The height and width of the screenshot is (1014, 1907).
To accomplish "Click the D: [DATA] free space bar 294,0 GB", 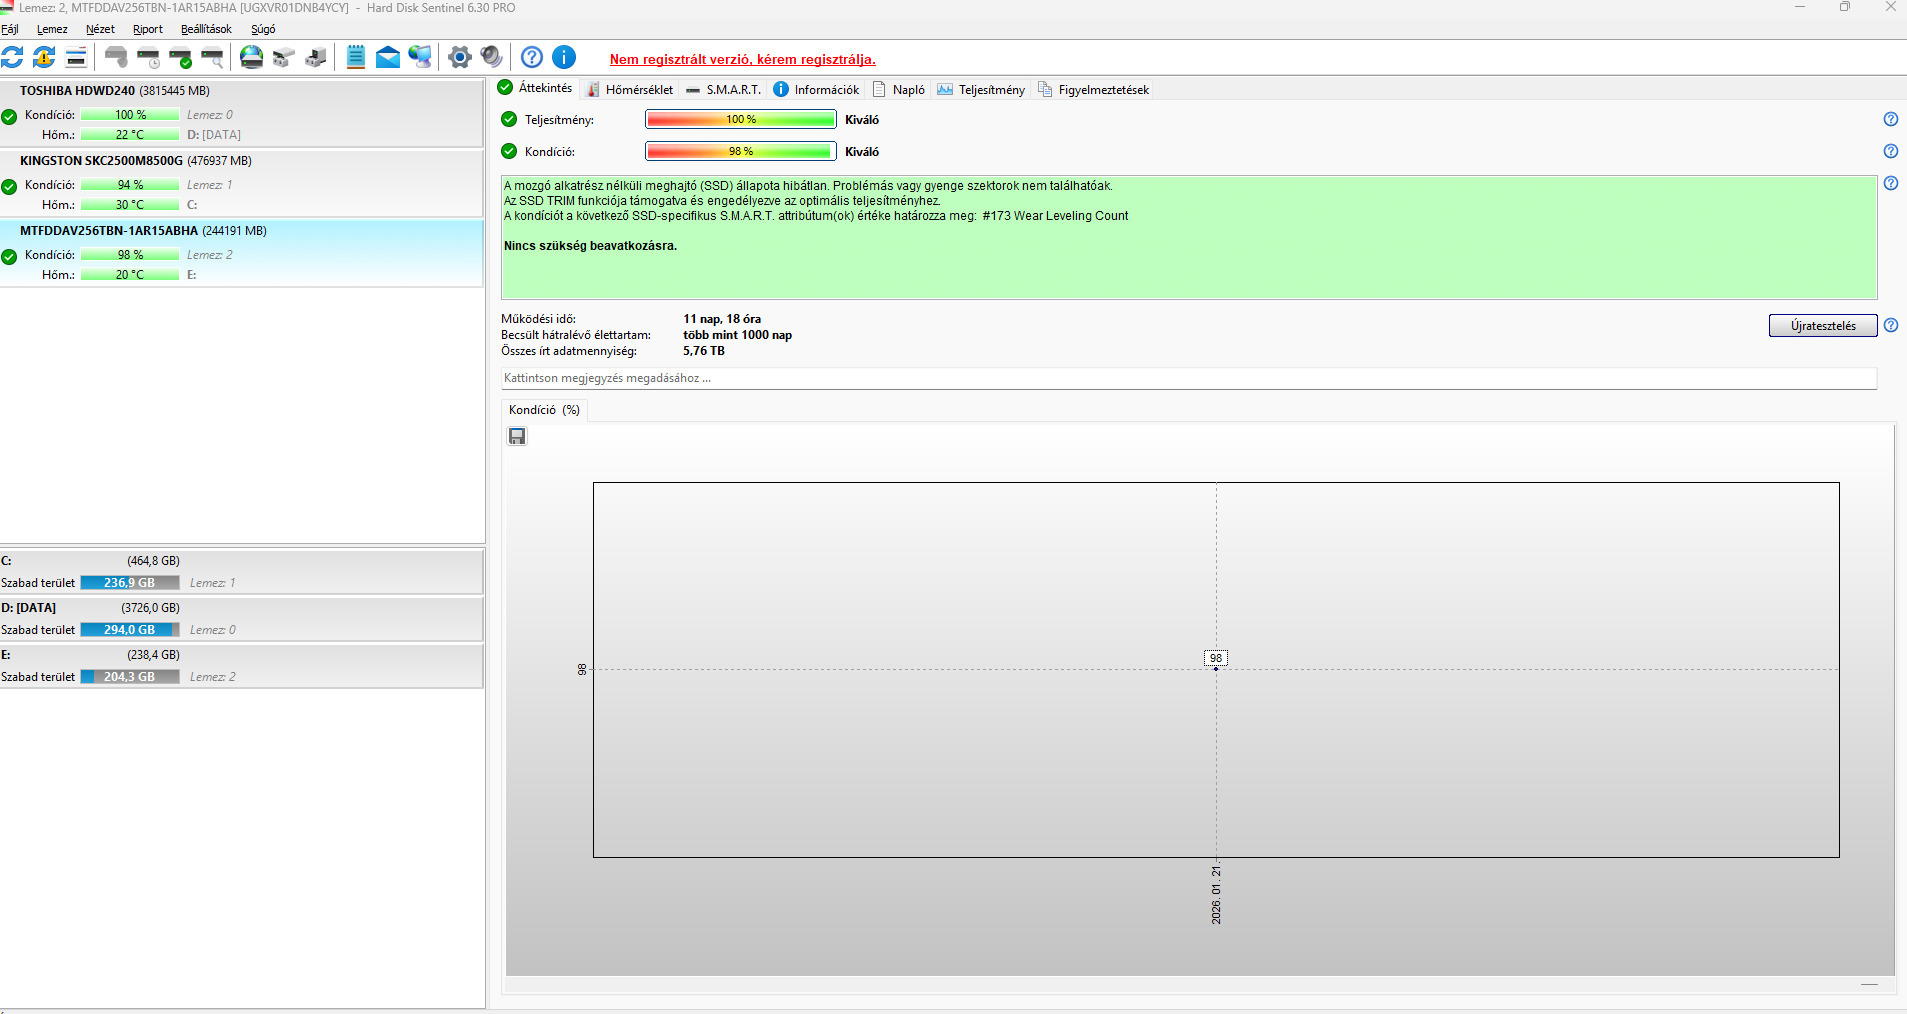I will pos(130,630).
